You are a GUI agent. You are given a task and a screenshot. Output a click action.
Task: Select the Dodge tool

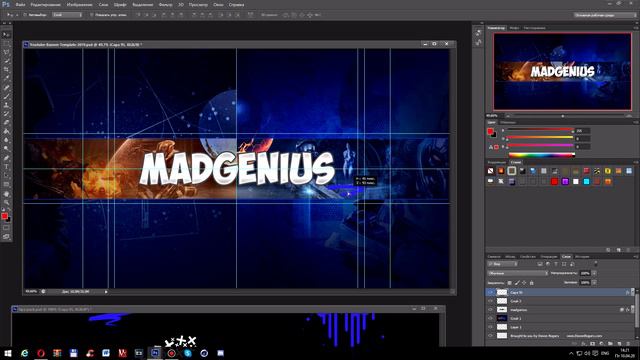click(x=6, y=149)
